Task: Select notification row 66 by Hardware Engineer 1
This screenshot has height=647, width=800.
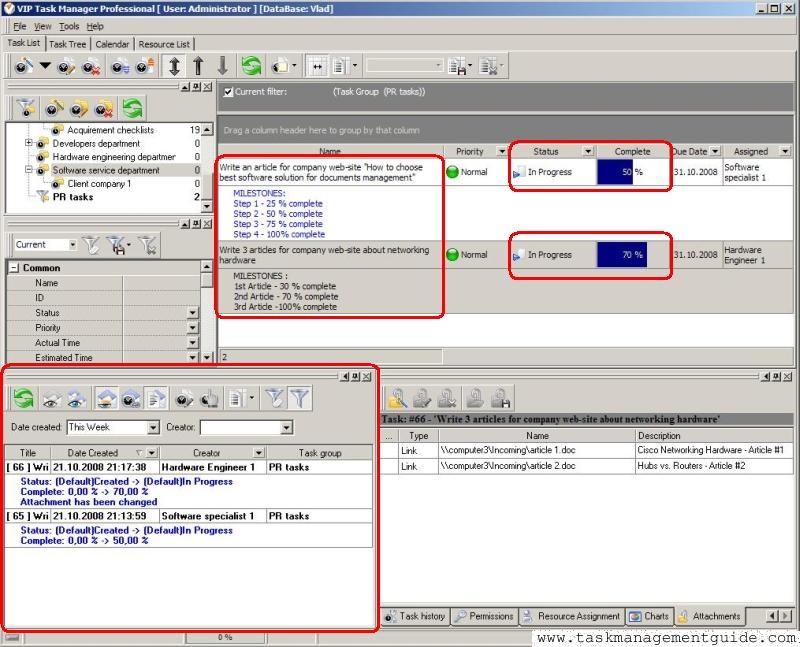Action: point(188,467)
